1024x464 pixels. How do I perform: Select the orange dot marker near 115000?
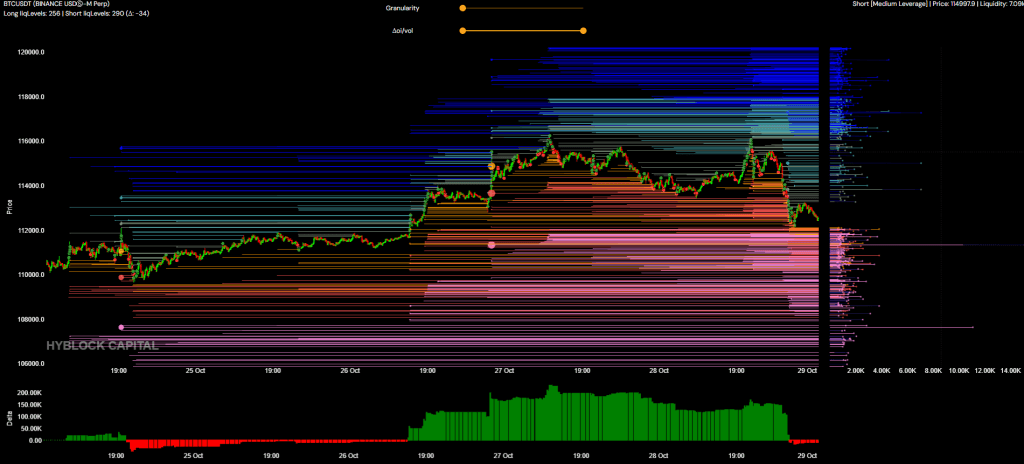(491, 166)
